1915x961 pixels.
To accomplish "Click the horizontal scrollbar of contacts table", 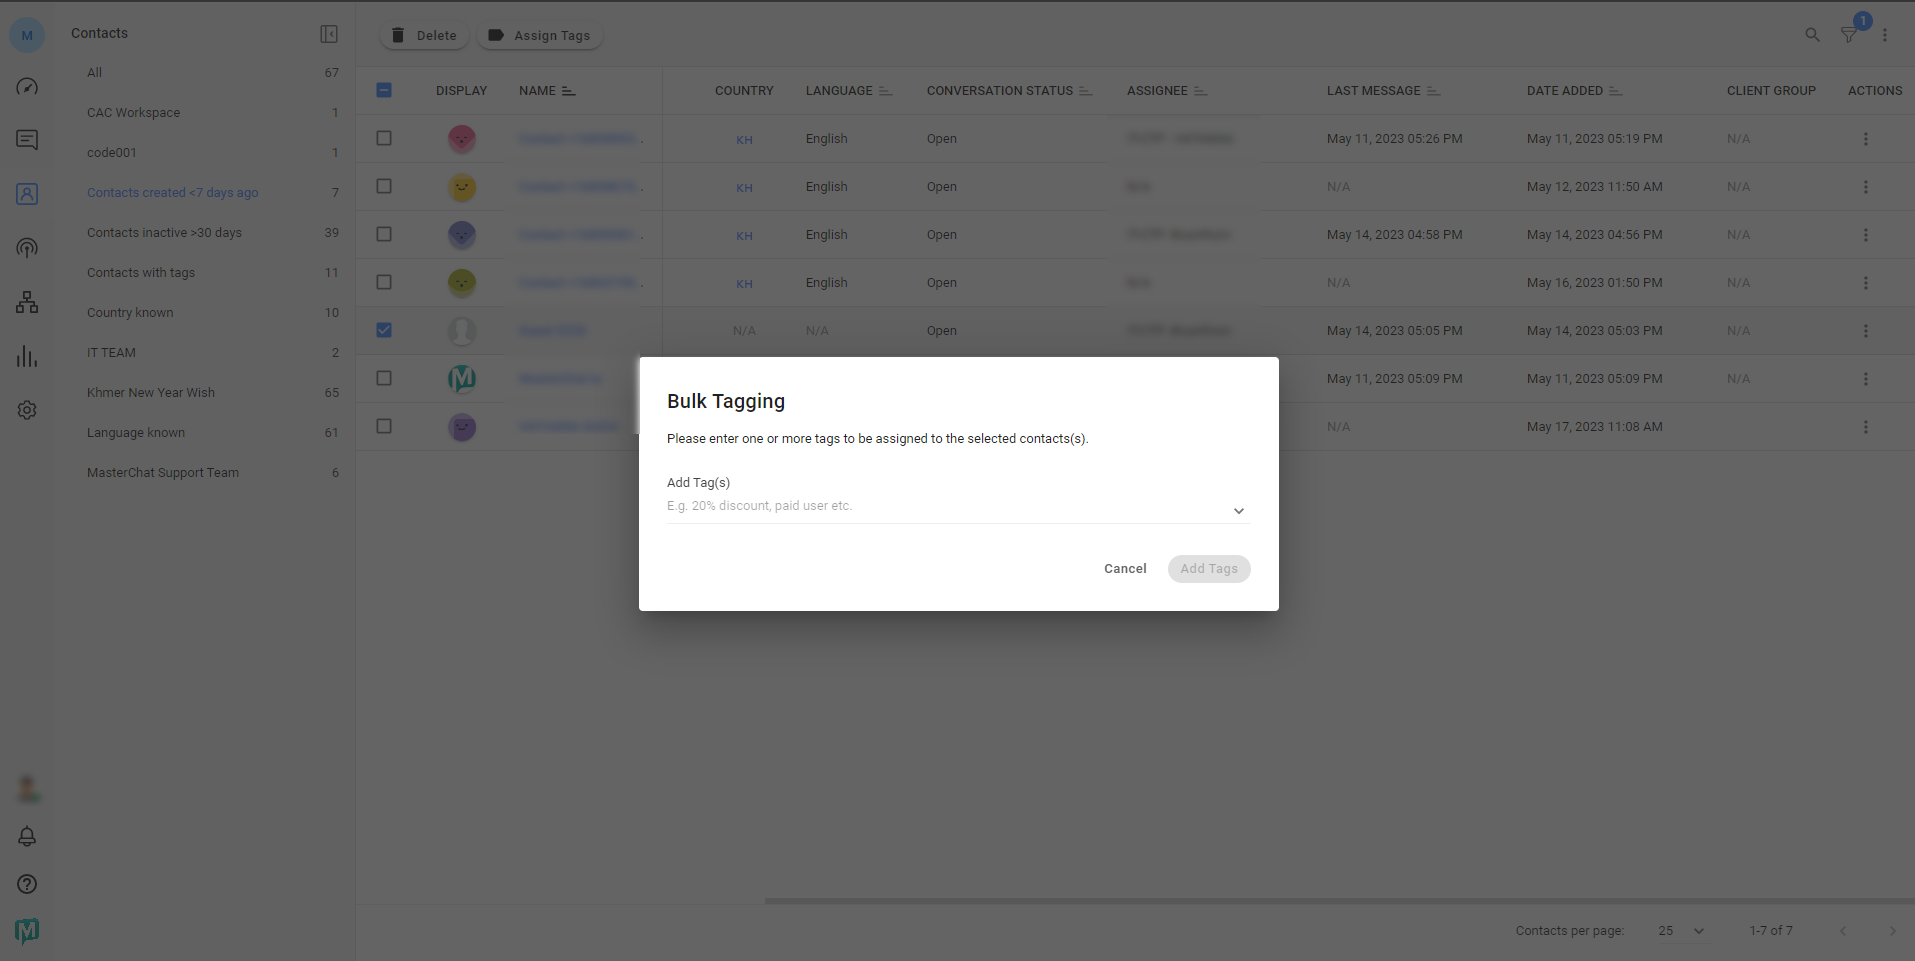I will [1339, 901].
